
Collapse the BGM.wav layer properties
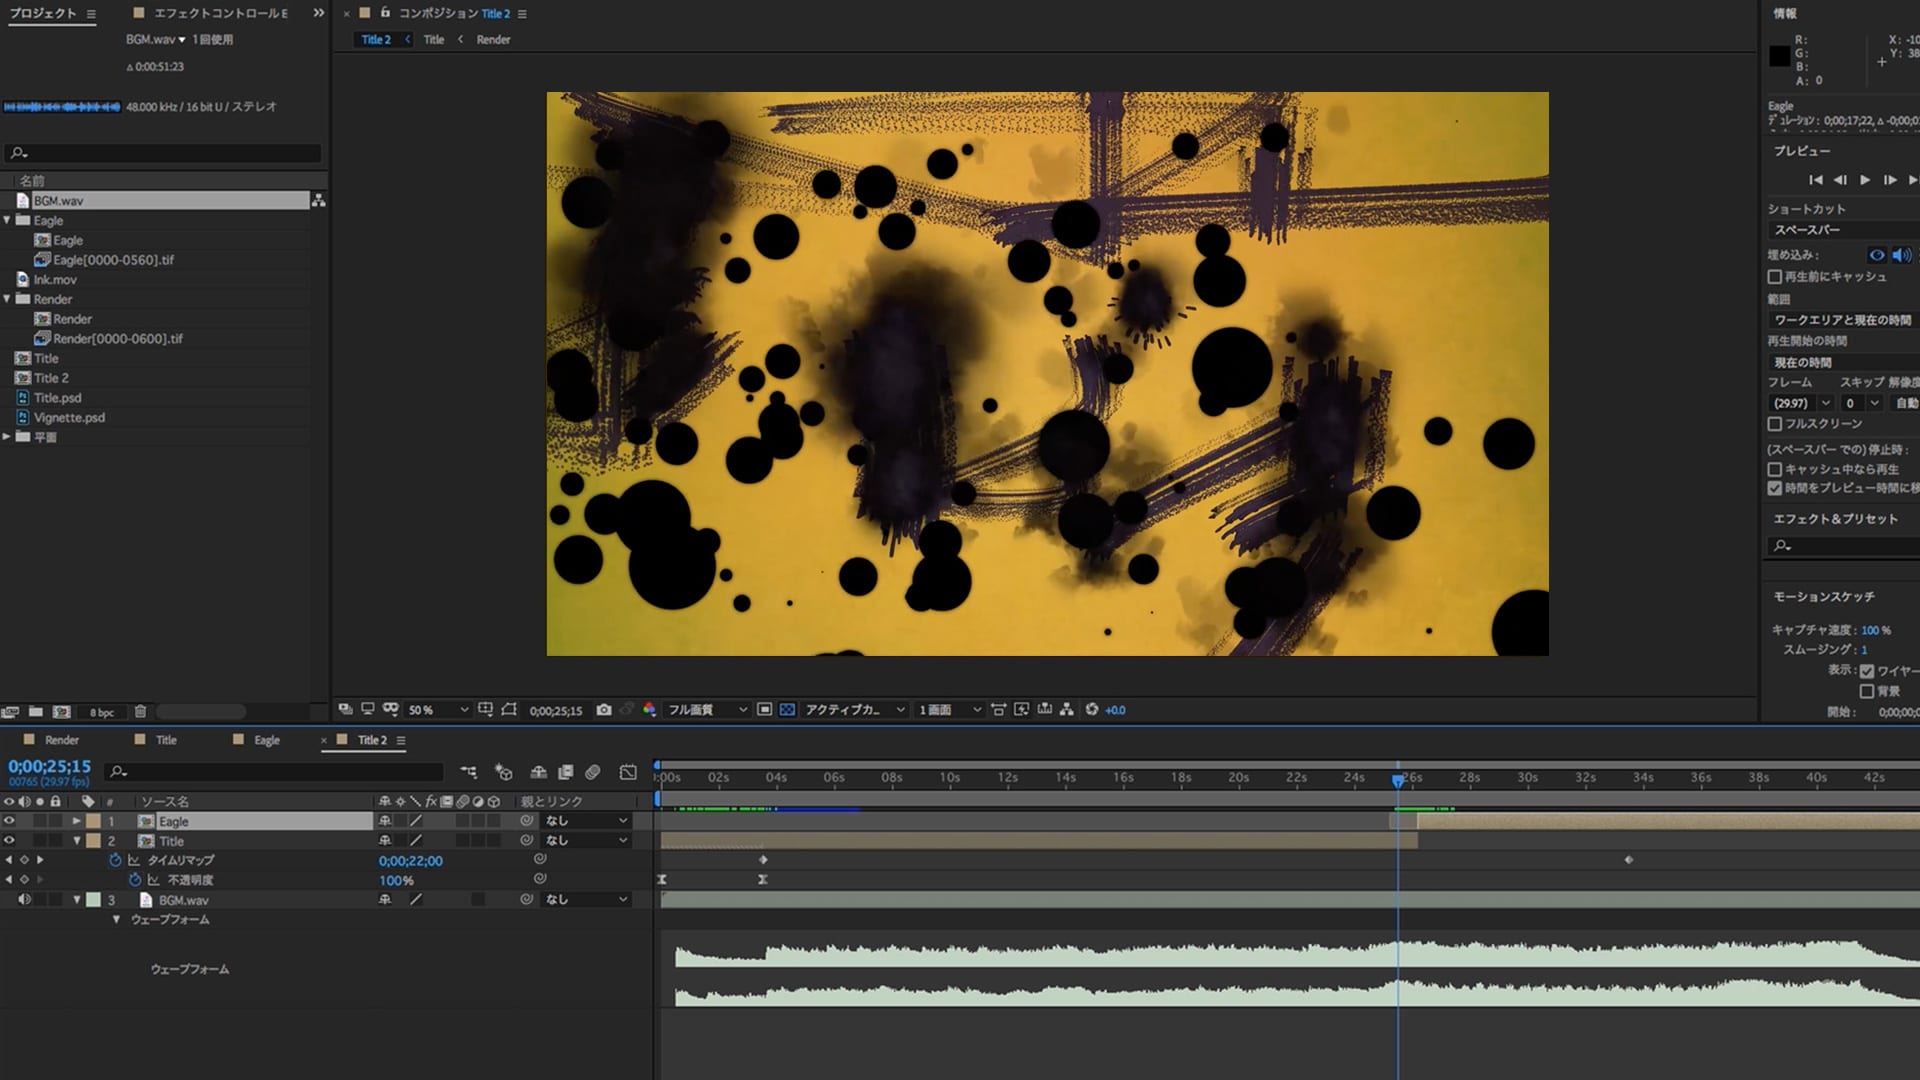tap(76, 900)
